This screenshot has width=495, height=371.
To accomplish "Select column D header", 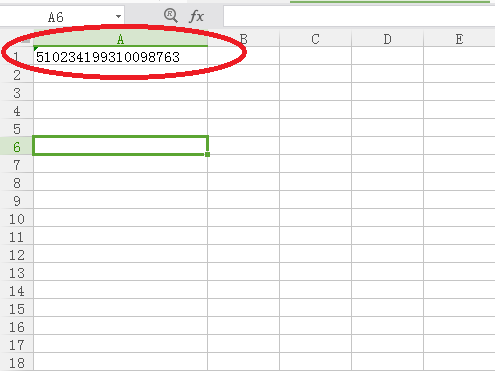I will point(387,39).
